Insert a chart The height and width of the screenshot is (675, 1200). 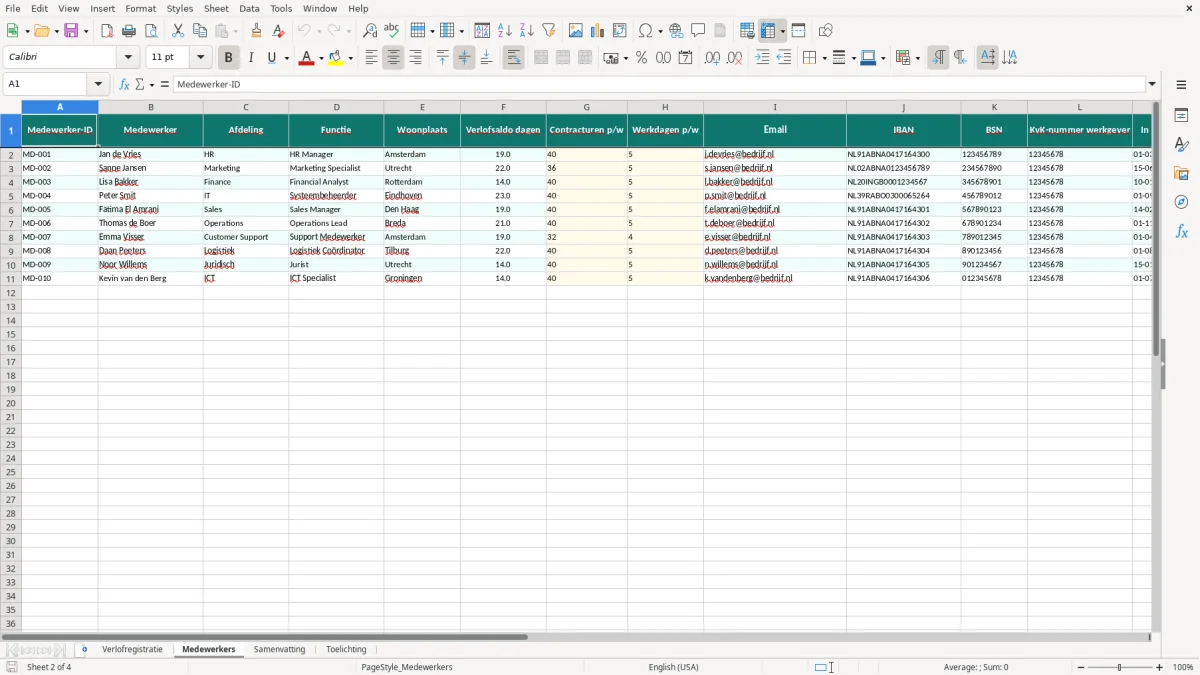(x=598, y=31)
